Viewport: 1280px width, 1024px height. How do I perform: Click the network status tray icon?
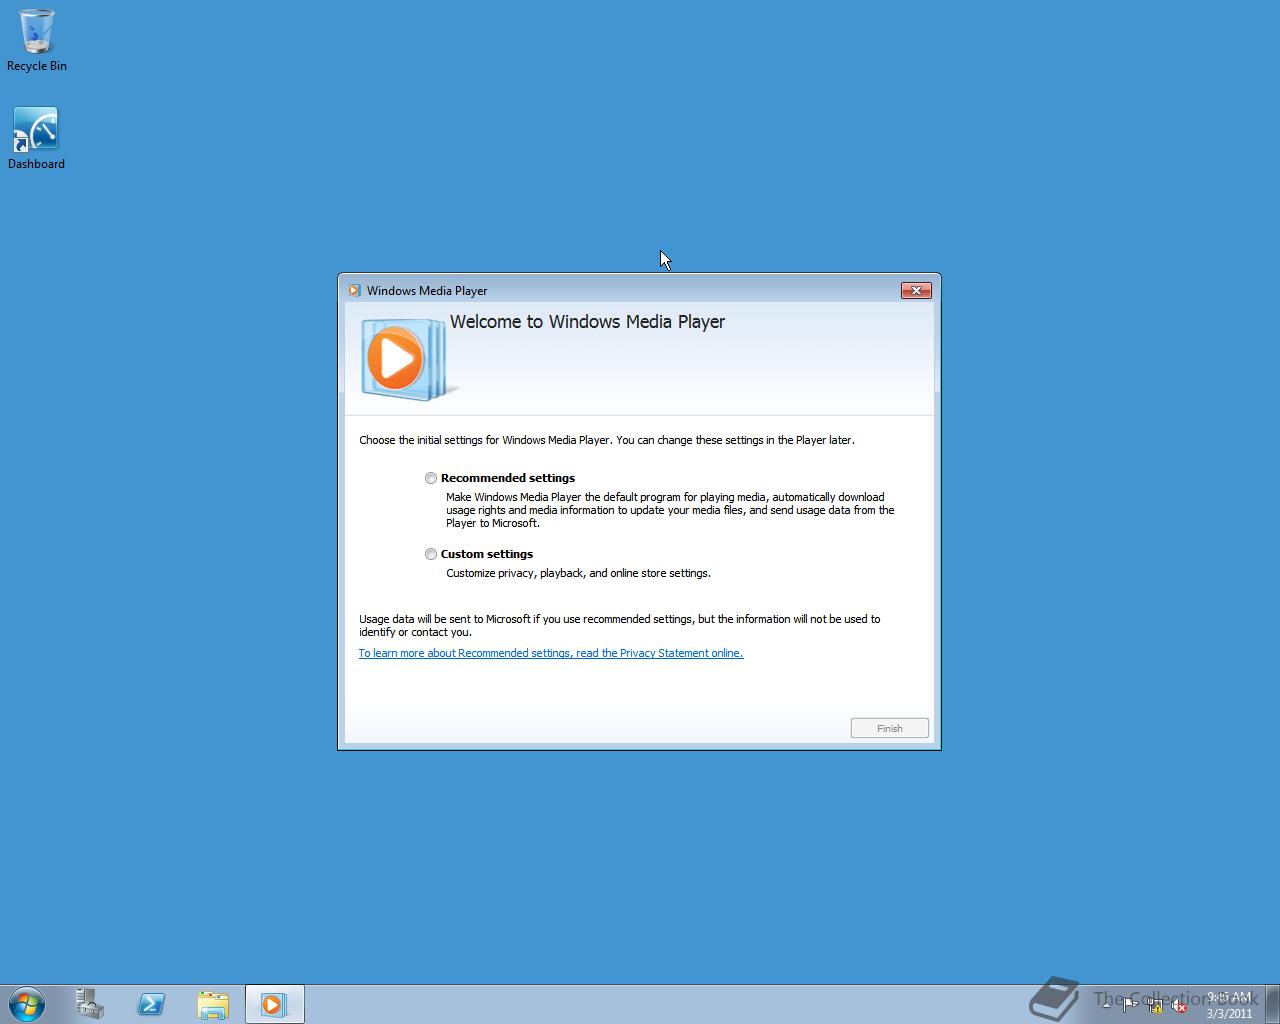point(1155,1005)
